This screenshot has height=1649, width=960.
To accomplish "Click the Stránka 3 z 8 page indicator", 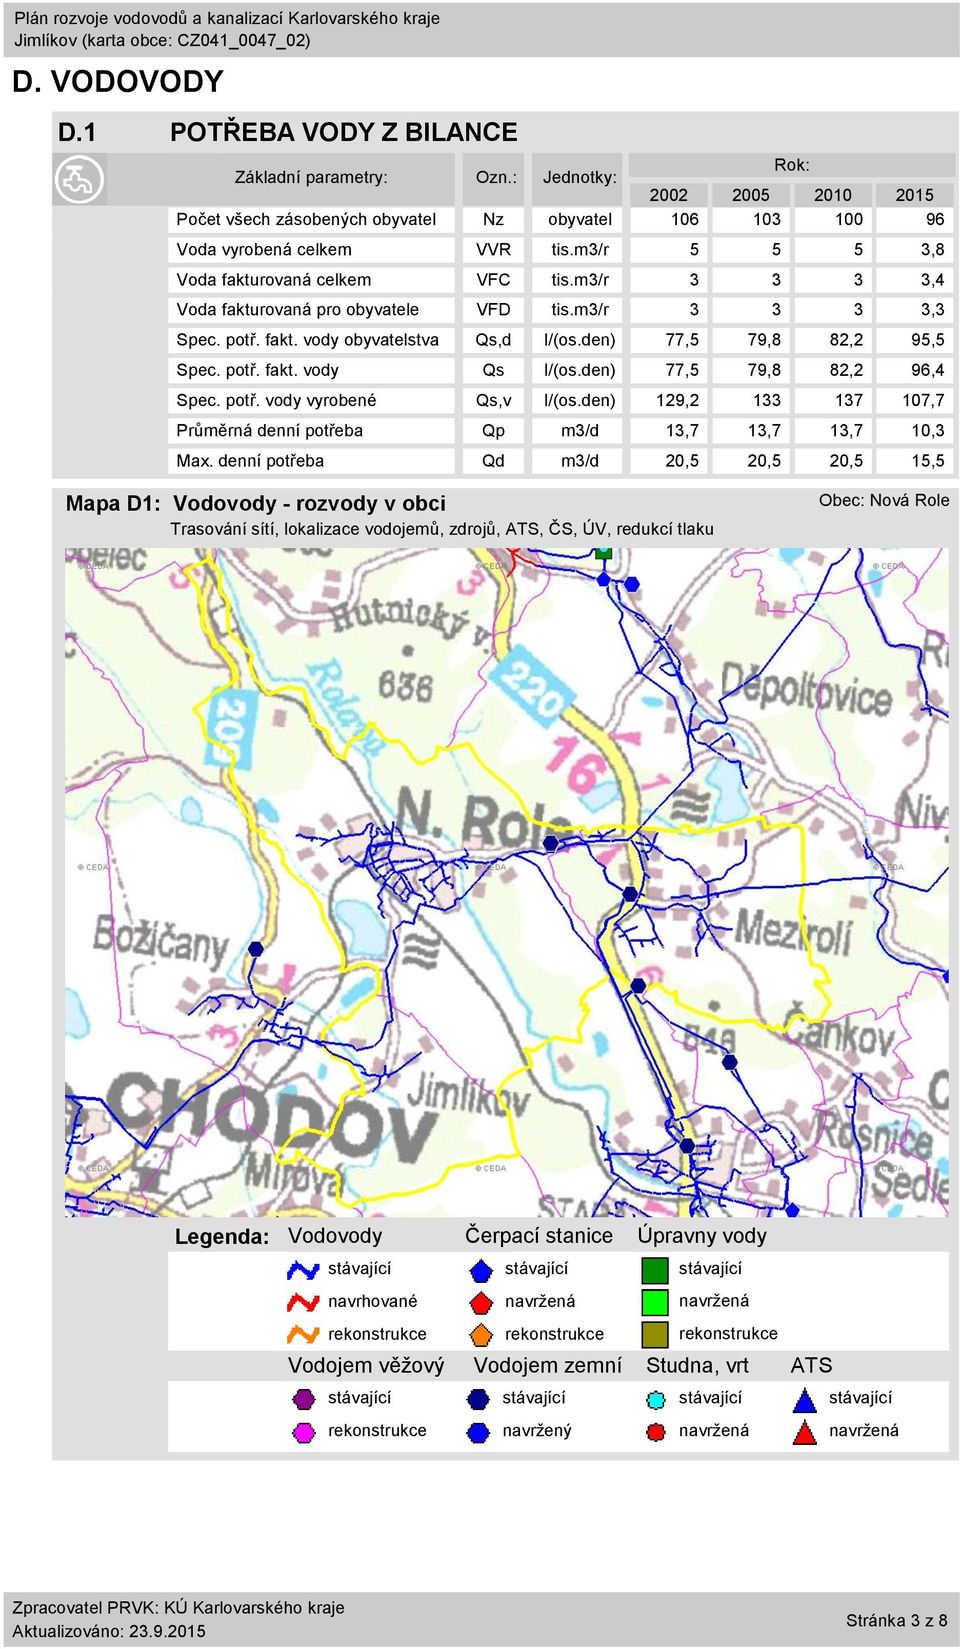I will [896, 1620].
